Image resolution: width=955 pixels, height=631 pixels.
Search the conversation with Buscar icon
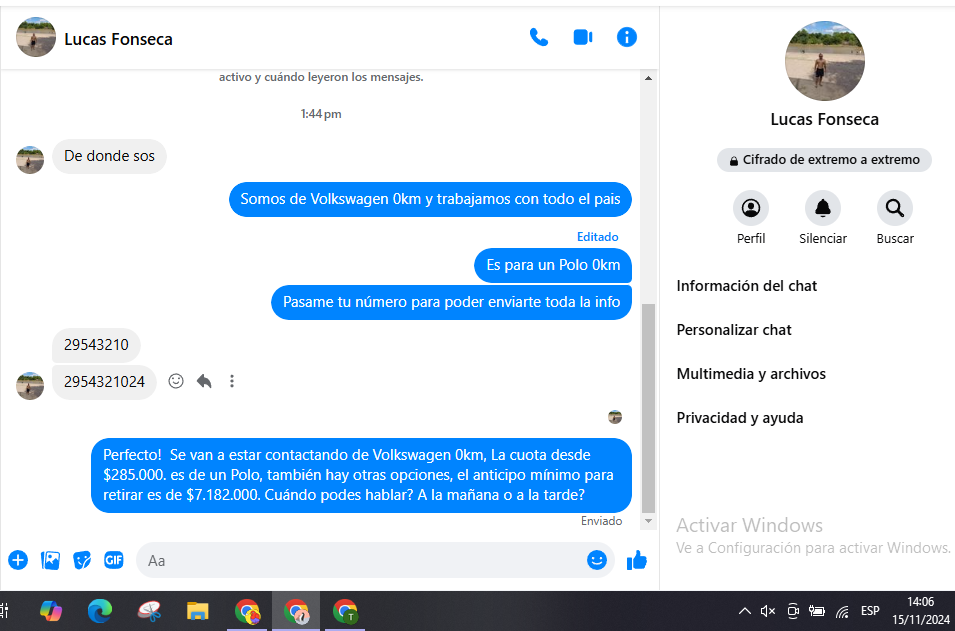click(895, 208)
